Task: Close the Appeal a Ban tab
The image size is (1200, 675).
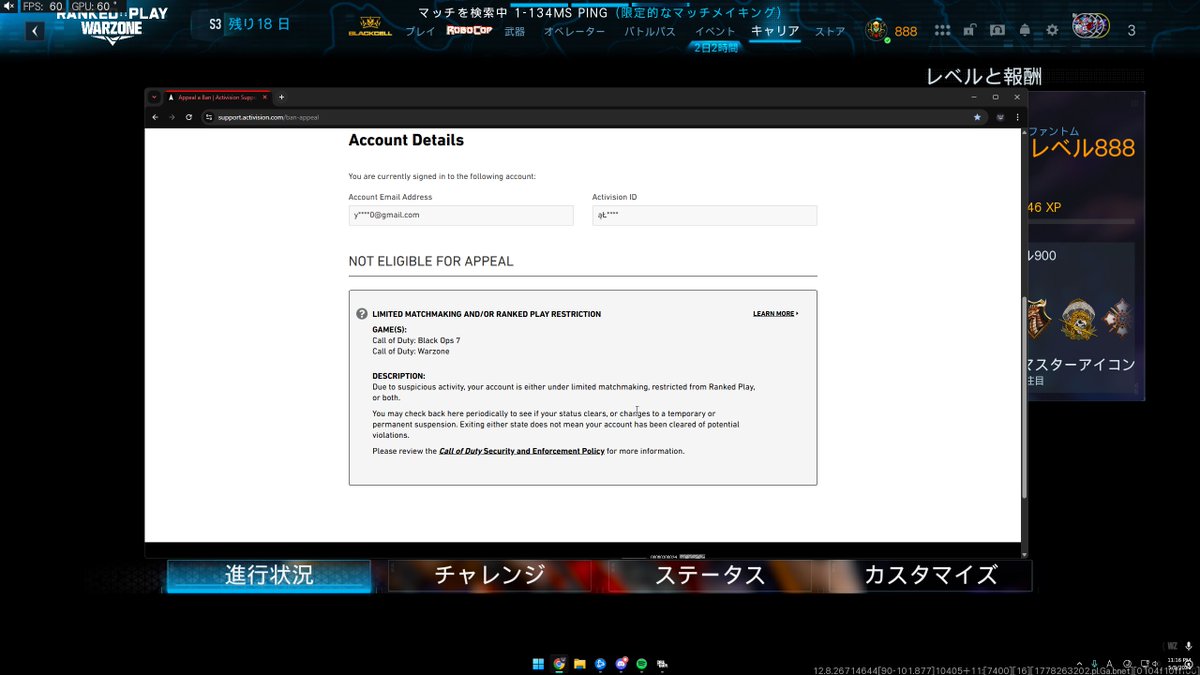Action: point(266,97)
